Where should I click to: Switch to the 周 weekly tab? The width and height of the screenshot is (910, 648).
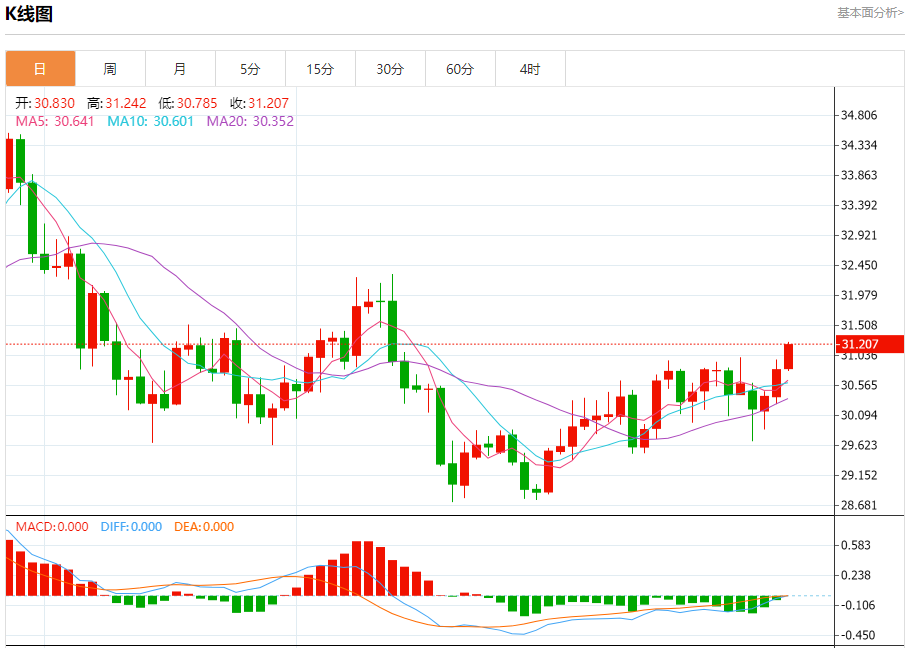click(110, 68)
